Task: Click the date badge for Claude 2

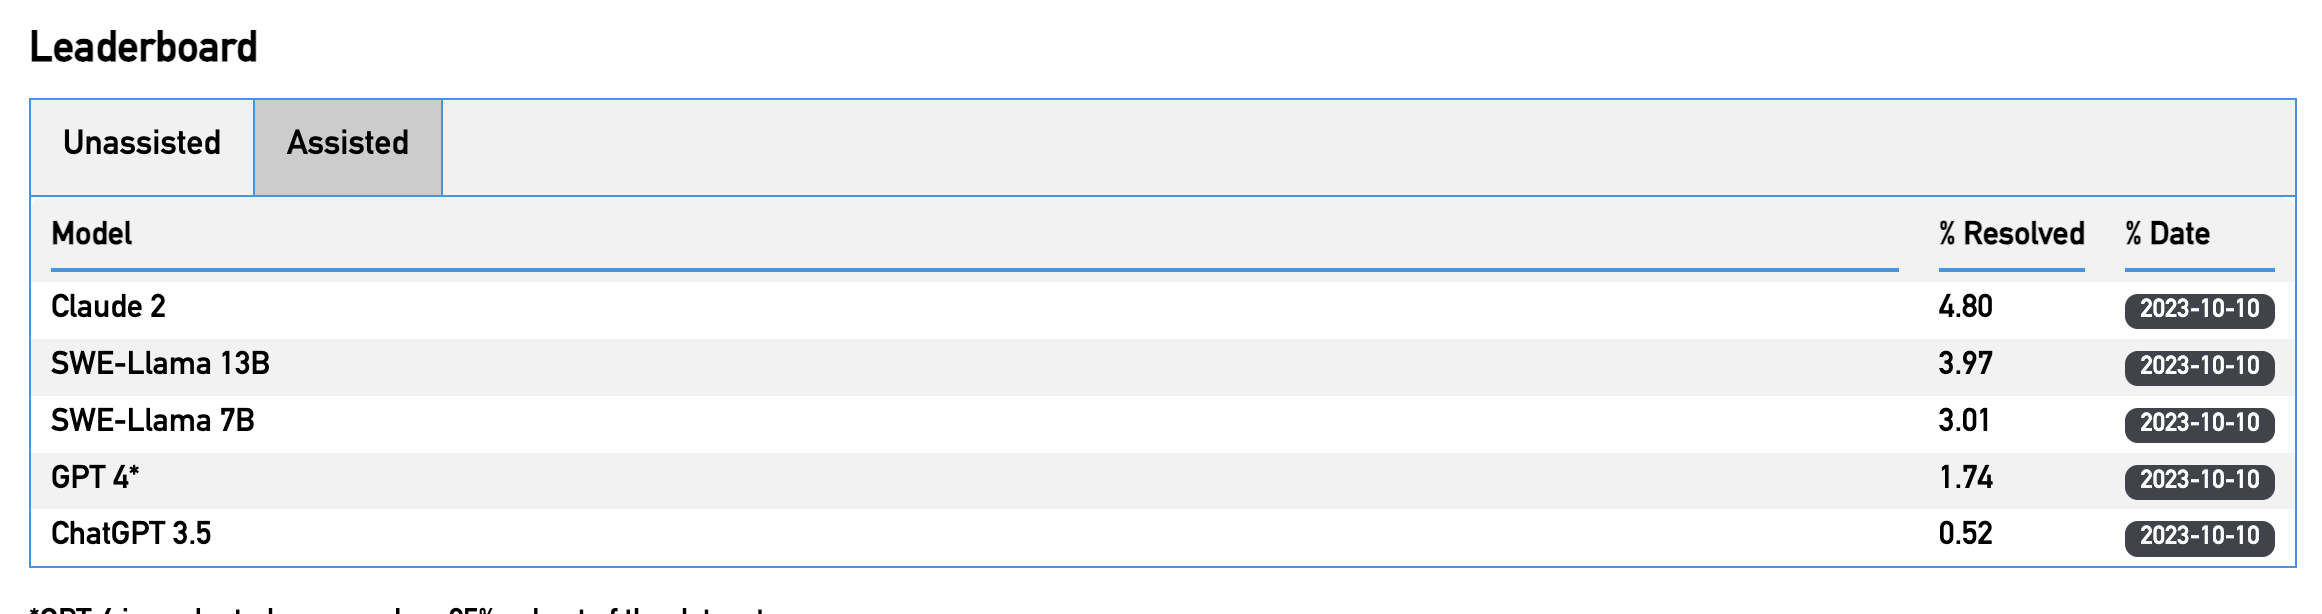Action: click(x=2199, y=309)
